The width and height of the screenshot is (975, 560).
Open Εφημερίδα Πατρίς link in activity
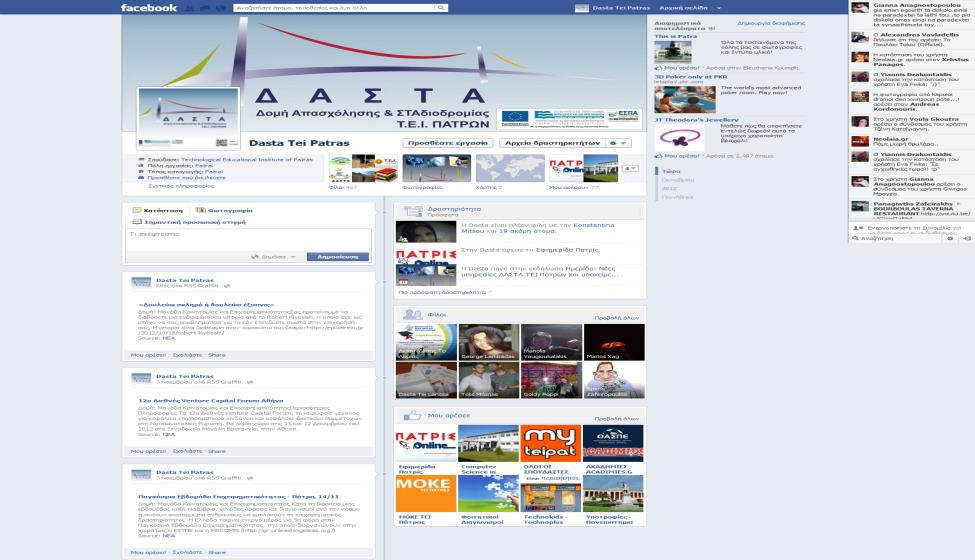568,250
